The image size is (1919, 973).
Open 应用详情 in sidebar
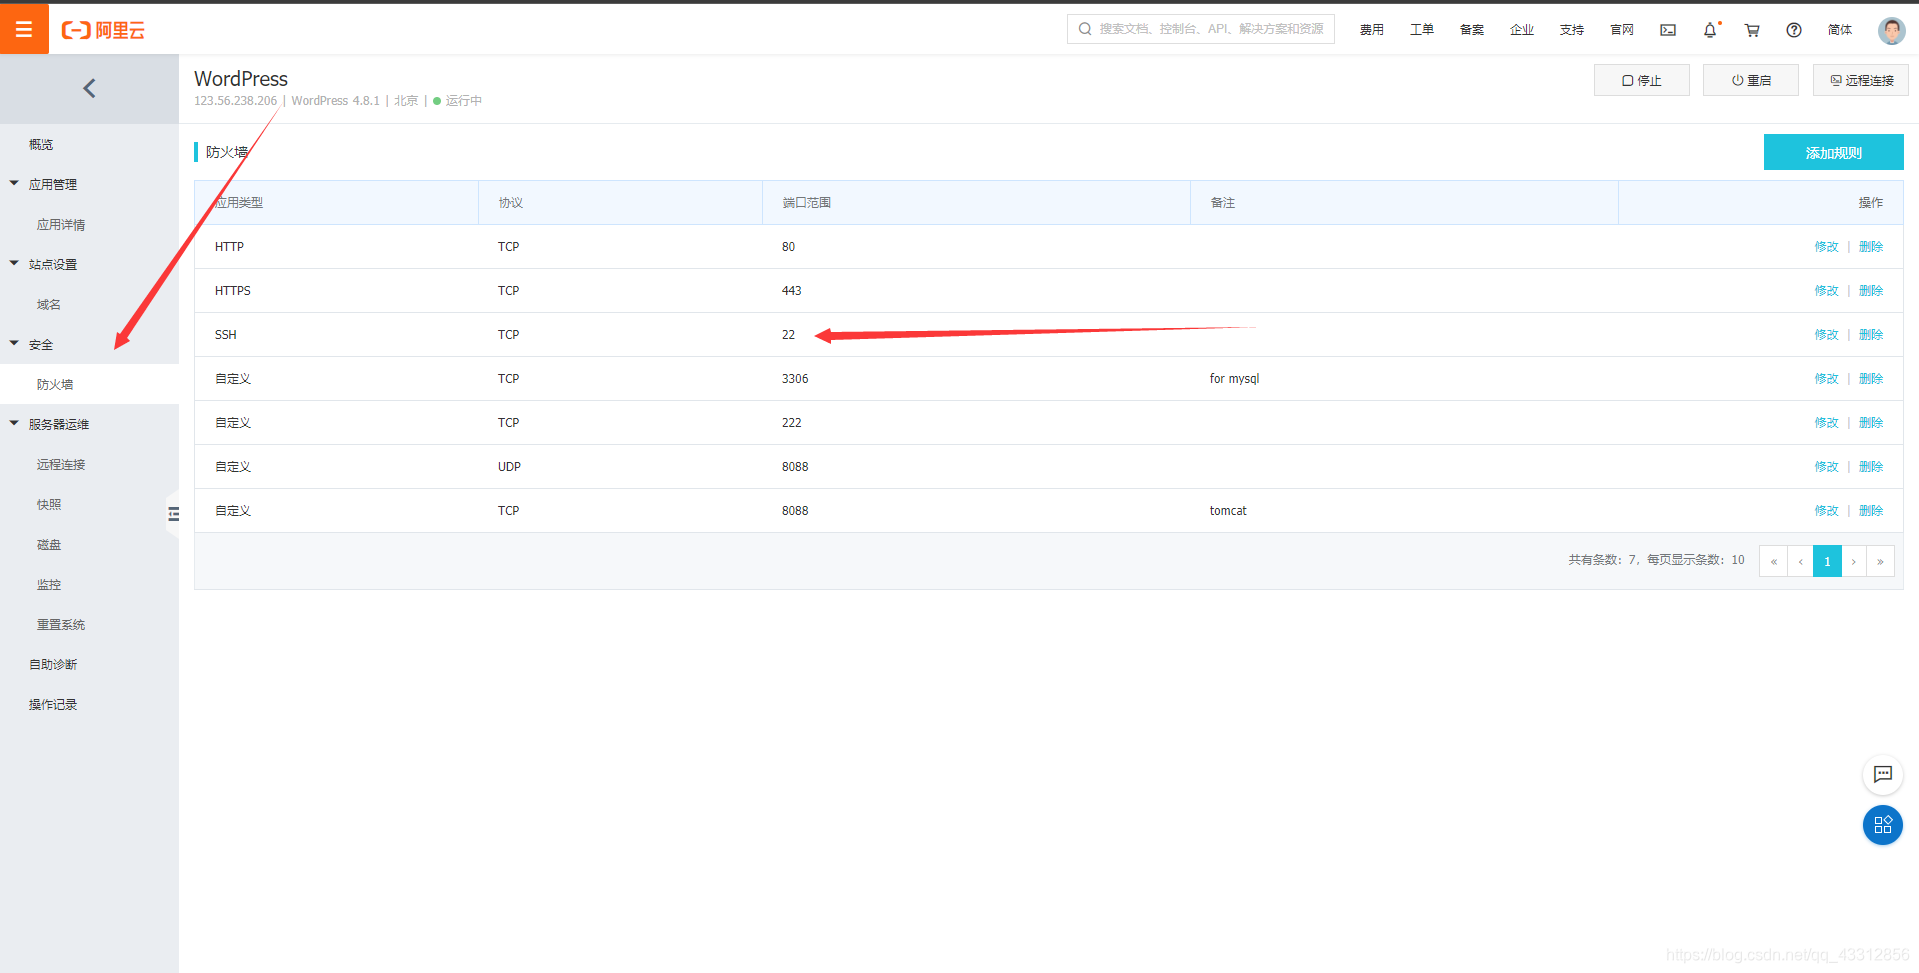point(61,224)
